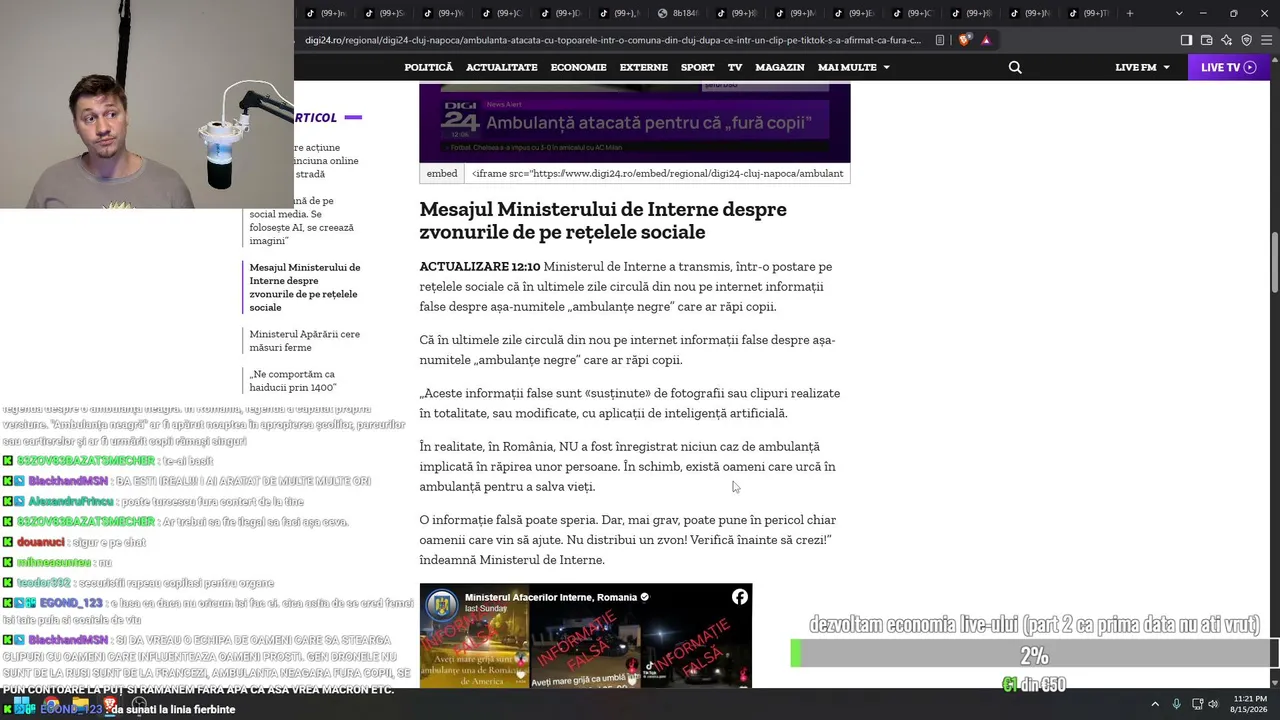Open Brave VPN shield icon

click(1246, 40)
